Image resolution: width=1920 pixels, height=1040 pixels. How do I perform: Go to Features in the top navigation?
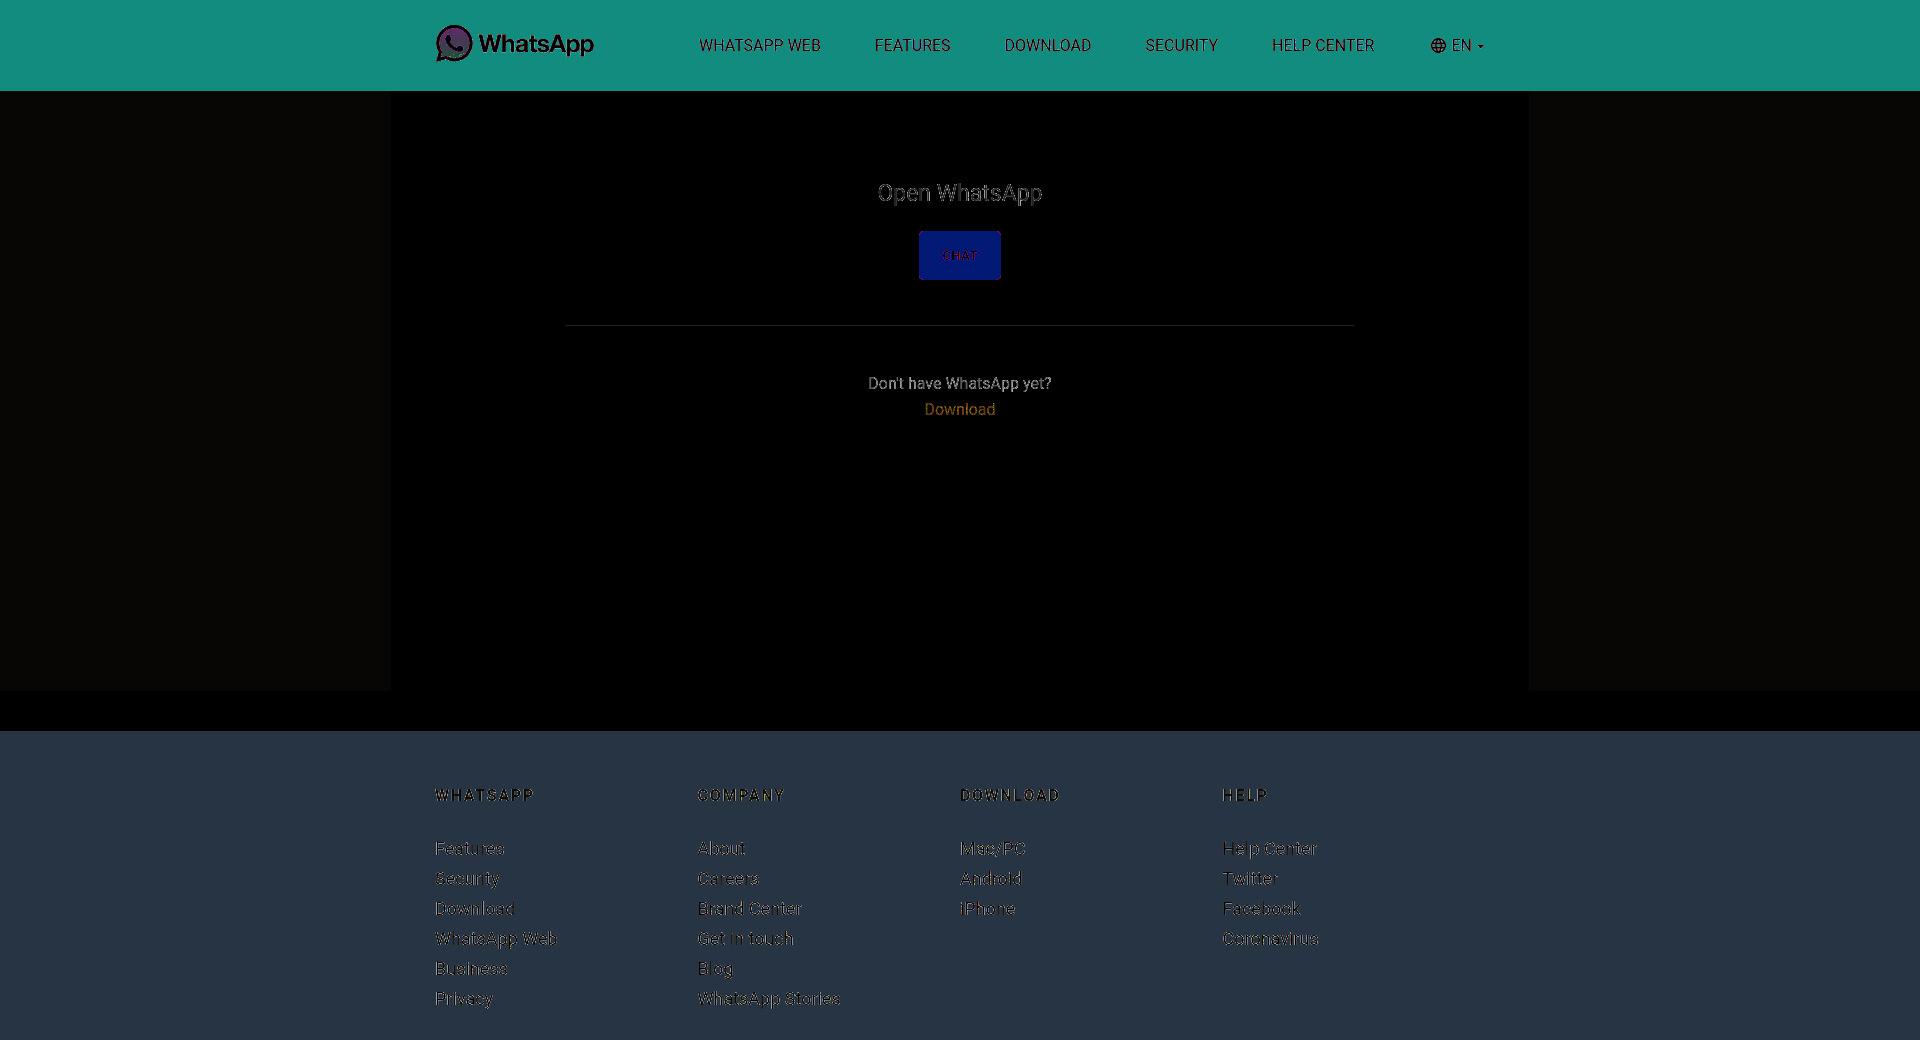(x=912, y=45)
